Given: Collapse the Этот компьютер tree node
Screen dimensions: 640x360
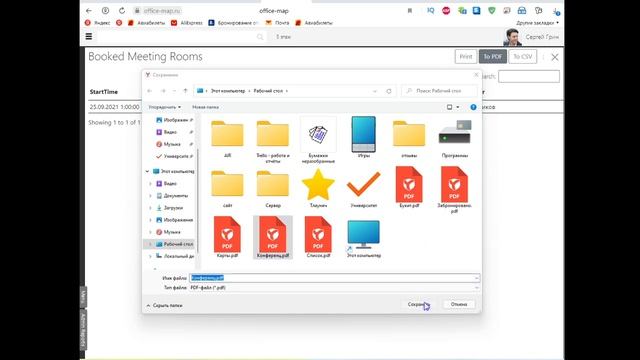Looking at the screenshot, I should [147, 171].
